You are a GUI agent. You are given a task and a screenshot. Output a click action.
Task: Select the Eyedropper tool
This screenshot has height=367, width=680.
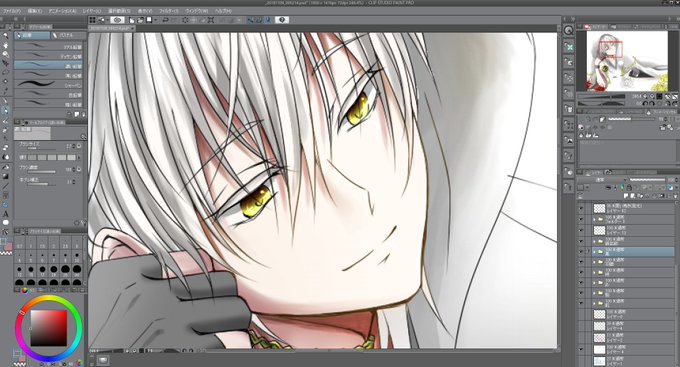[x=6, y=91]
